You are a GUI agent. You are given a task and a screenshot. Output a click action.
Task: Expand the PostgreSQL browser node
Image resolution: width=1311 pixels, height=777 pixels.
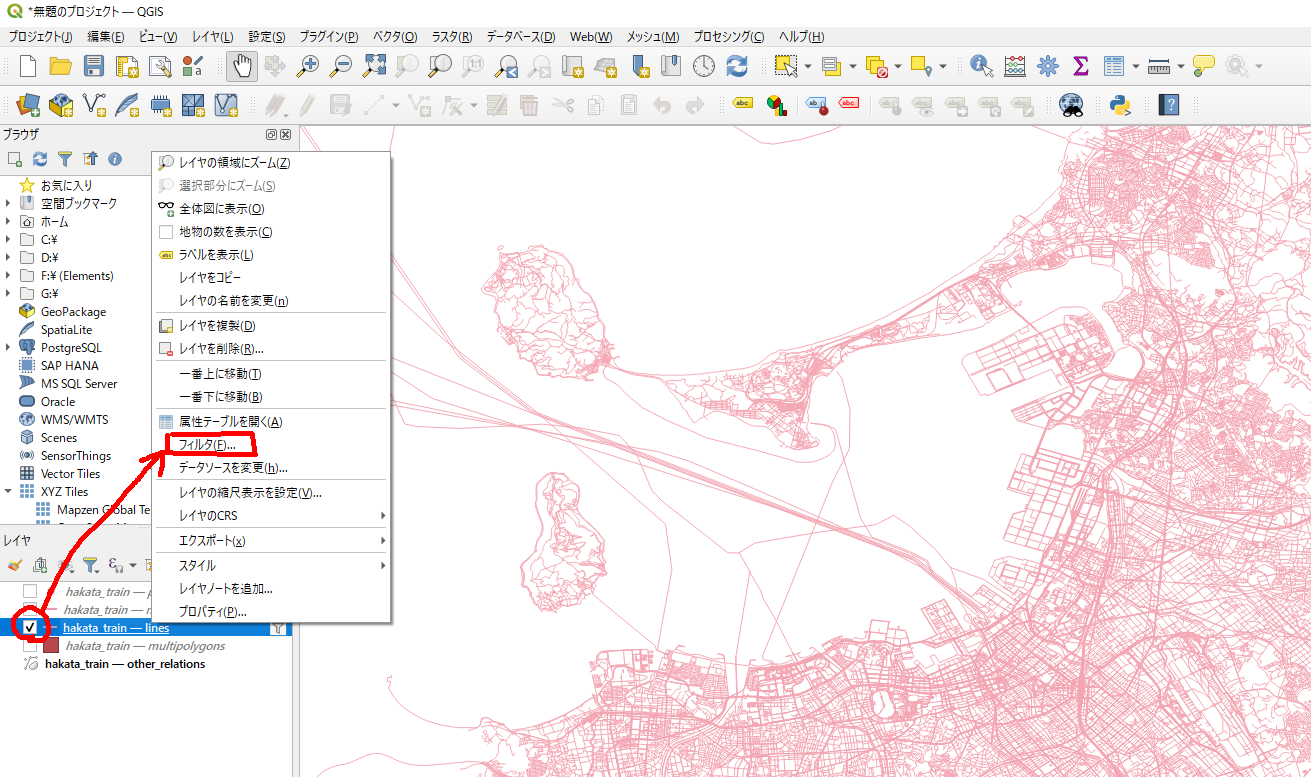tap(9, 348)
